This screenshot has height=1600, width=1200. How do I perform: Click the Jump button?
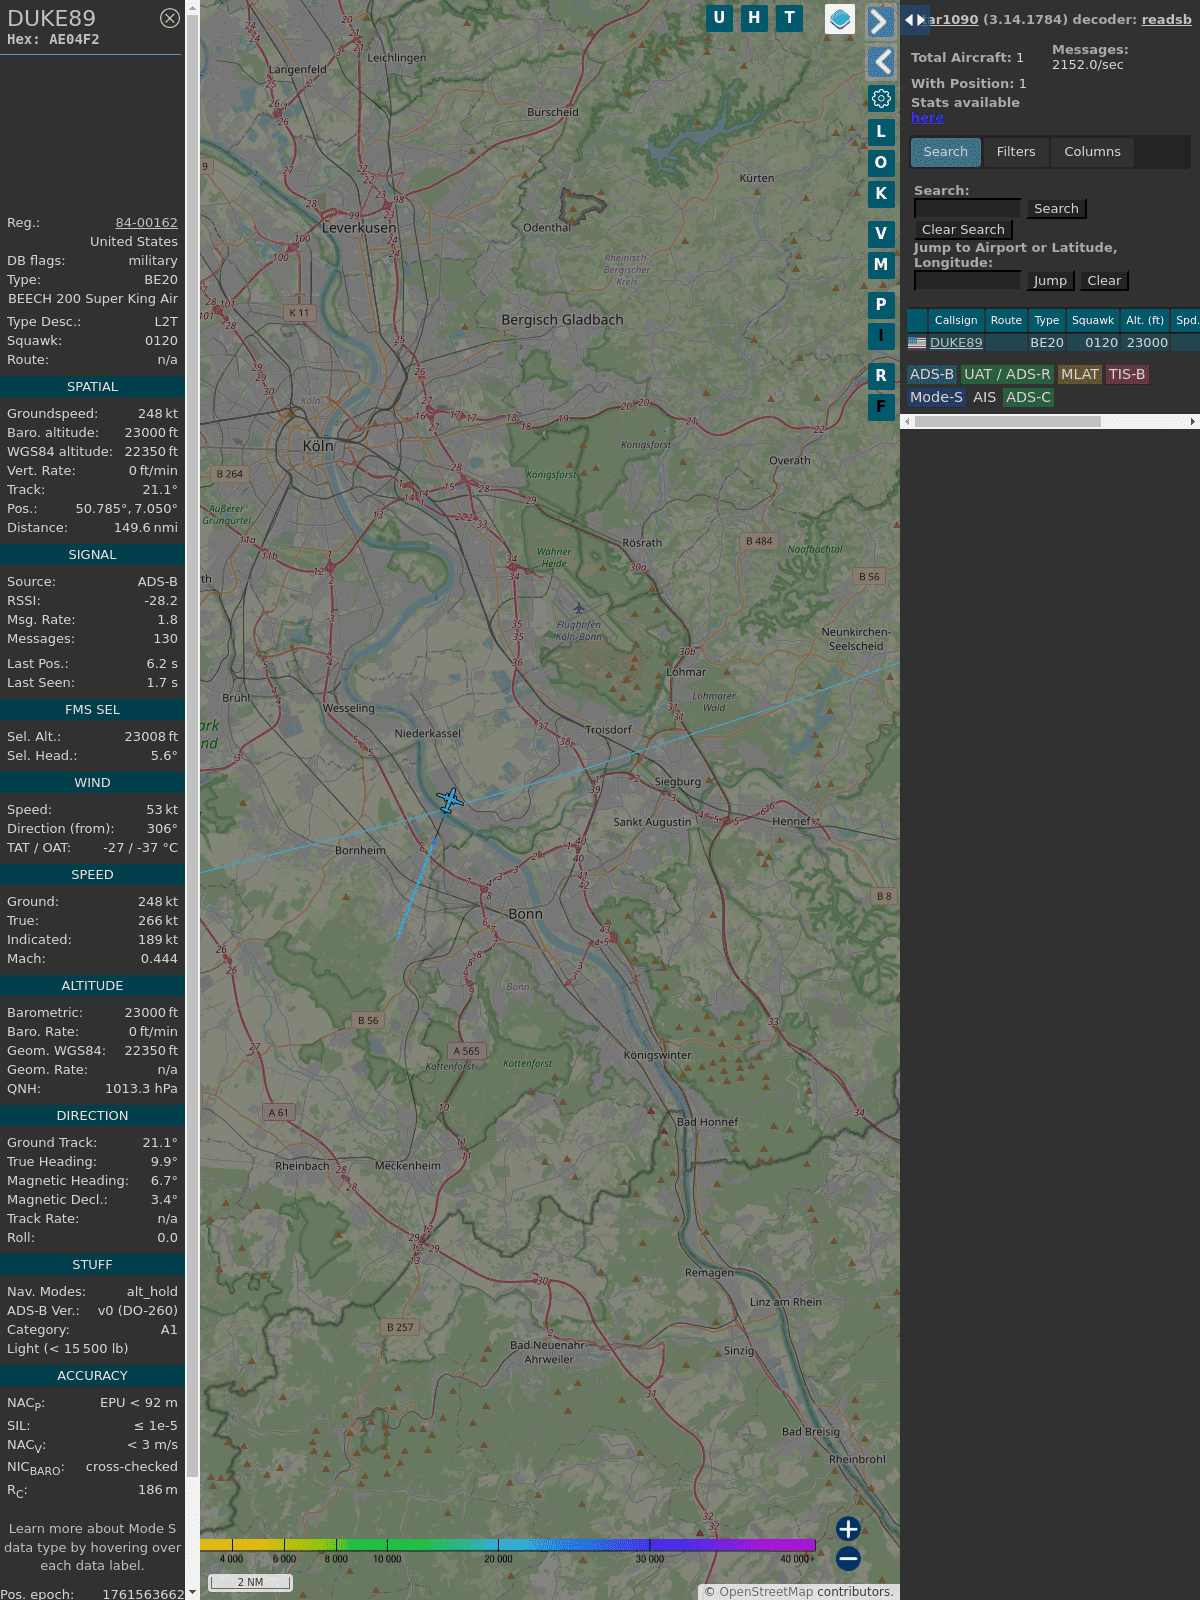1050,280
